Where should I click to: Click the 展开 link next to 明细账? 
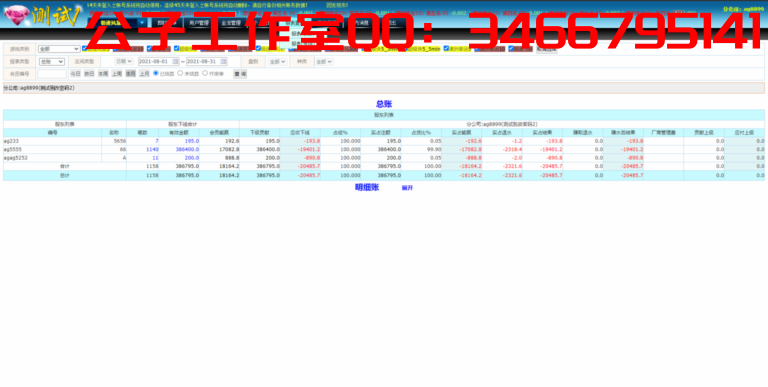click(x=407, y=188)
